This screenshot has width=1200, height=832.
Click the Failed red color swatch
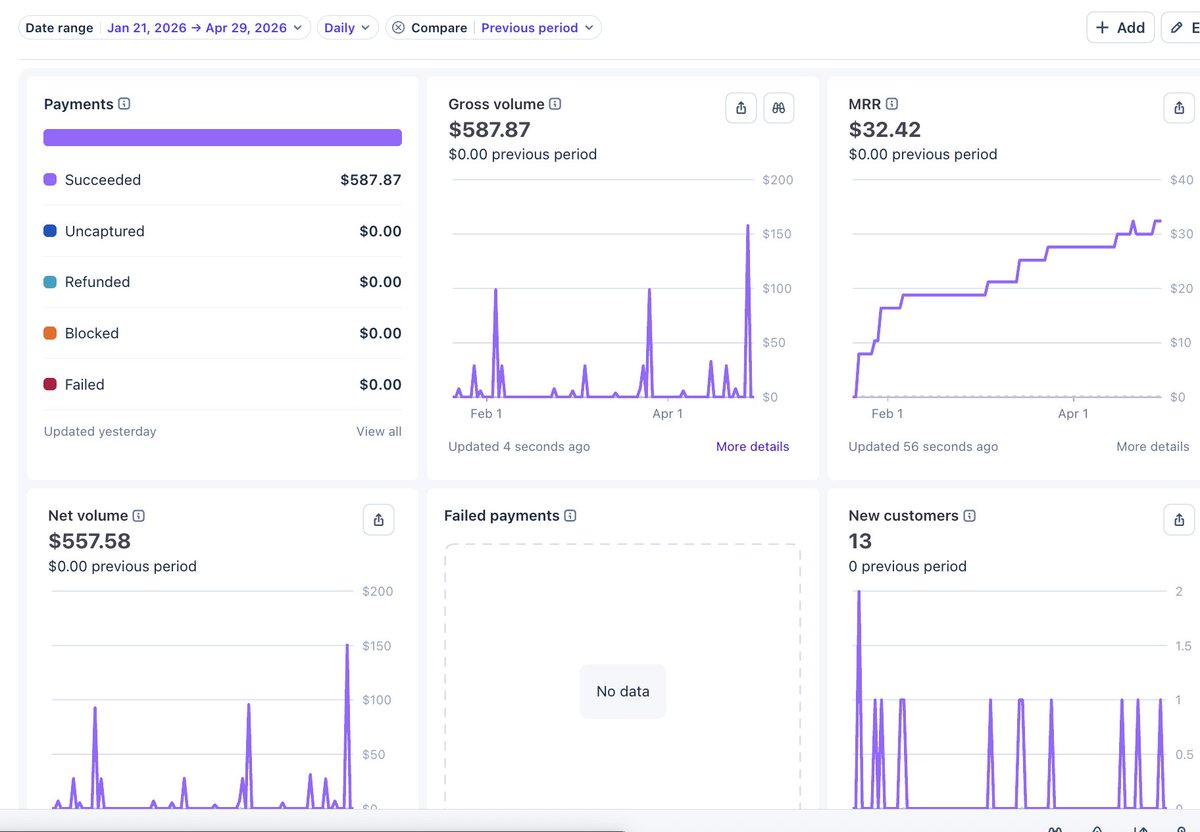[50, 384]
